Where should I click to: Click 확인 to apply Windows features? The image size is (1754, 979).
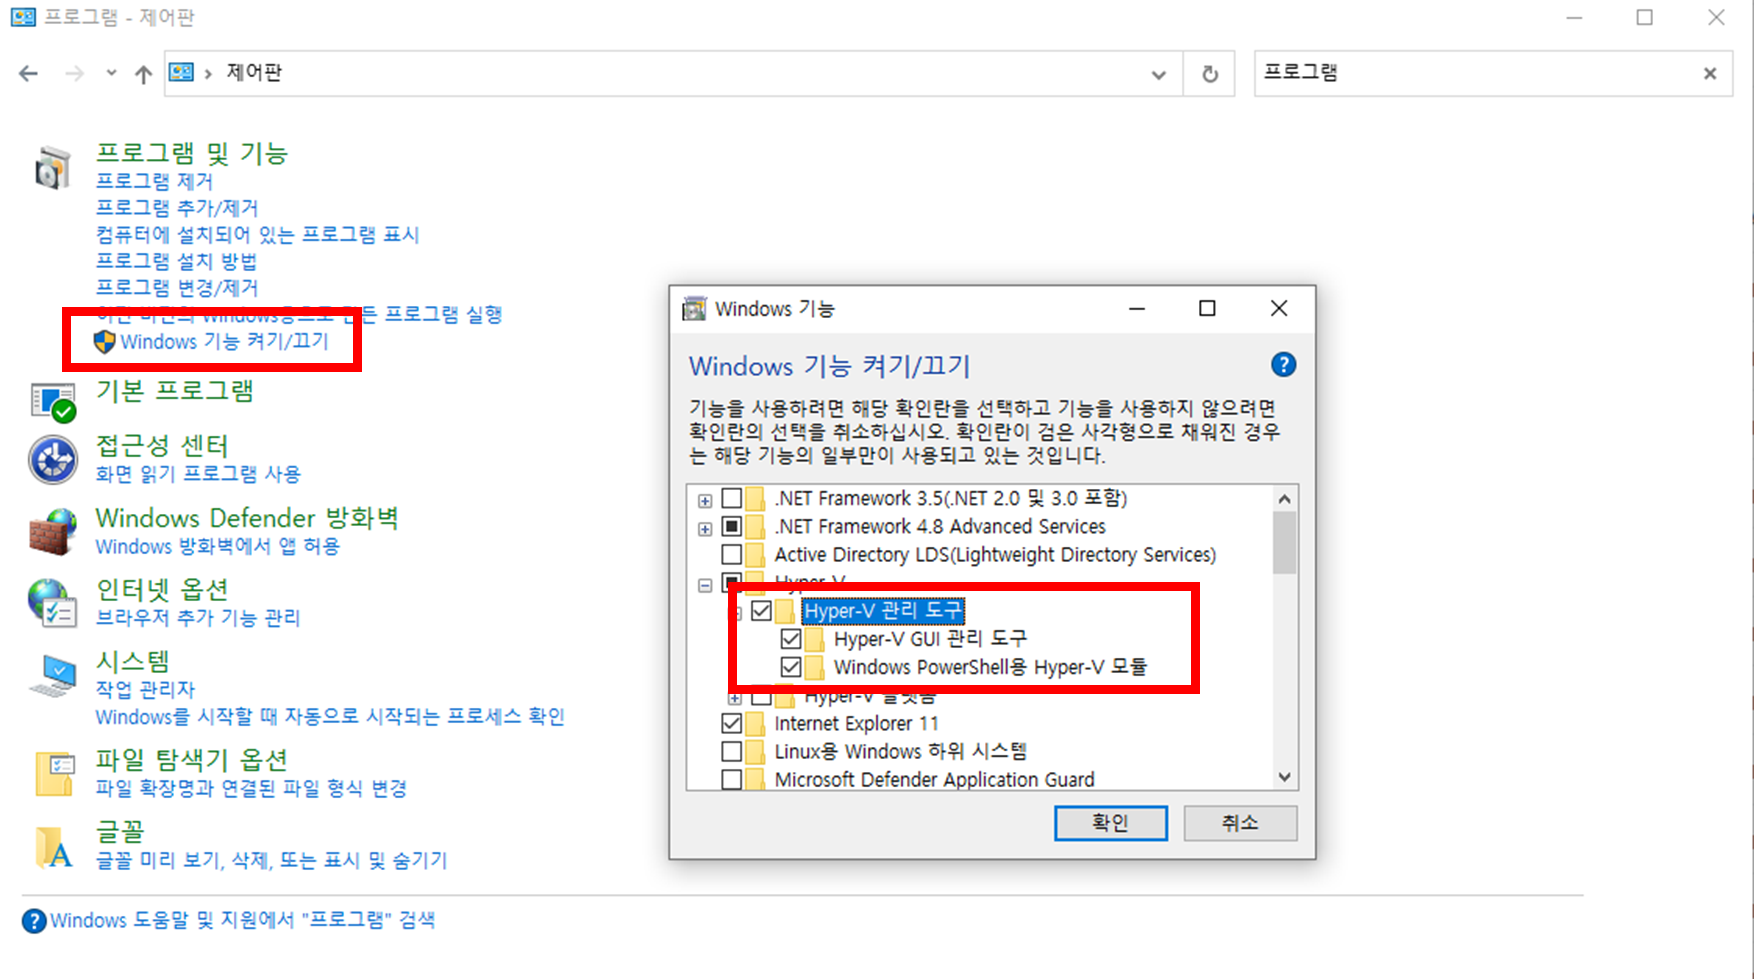[x=1110, y=822]
